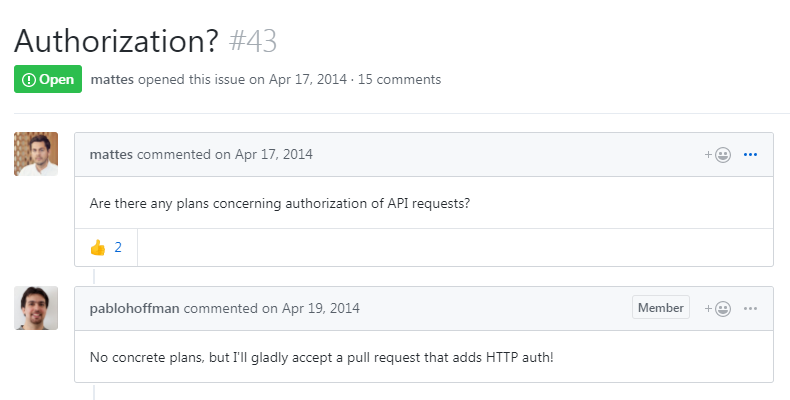Viewport: 790px width, 400px height.
Task: Toggle the thumbs up reaction with 2 votes
Action: 106,247
